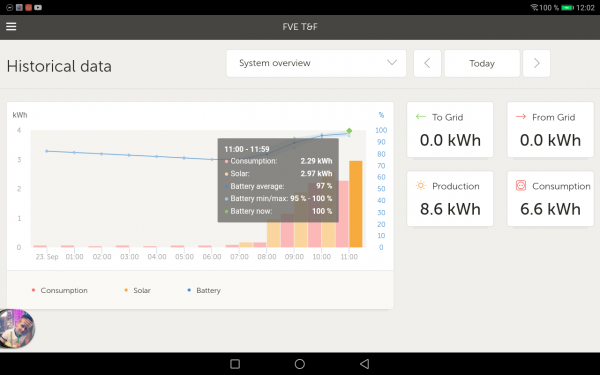This screenshot has height=375, width=600.
Task: Go to previous day with left arrow
Action: pos(427,63)
